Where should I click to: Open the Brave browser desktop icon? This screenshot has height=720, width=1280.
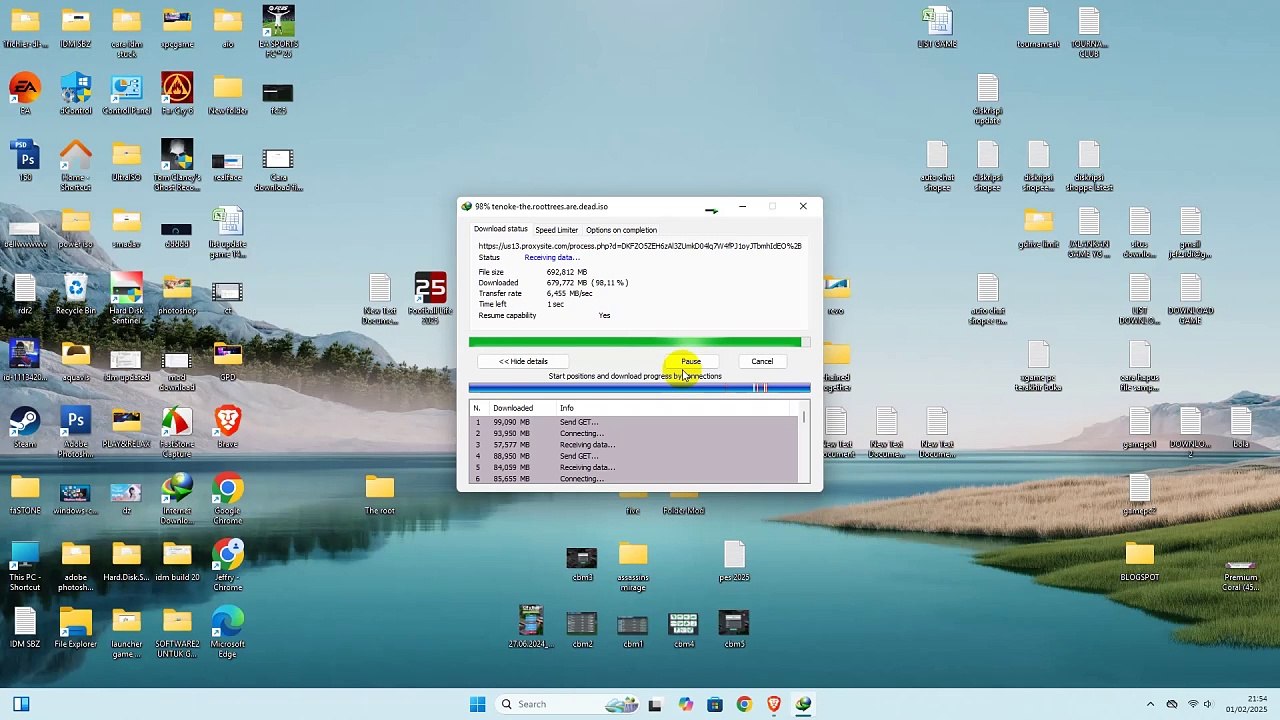click(228, 427)
